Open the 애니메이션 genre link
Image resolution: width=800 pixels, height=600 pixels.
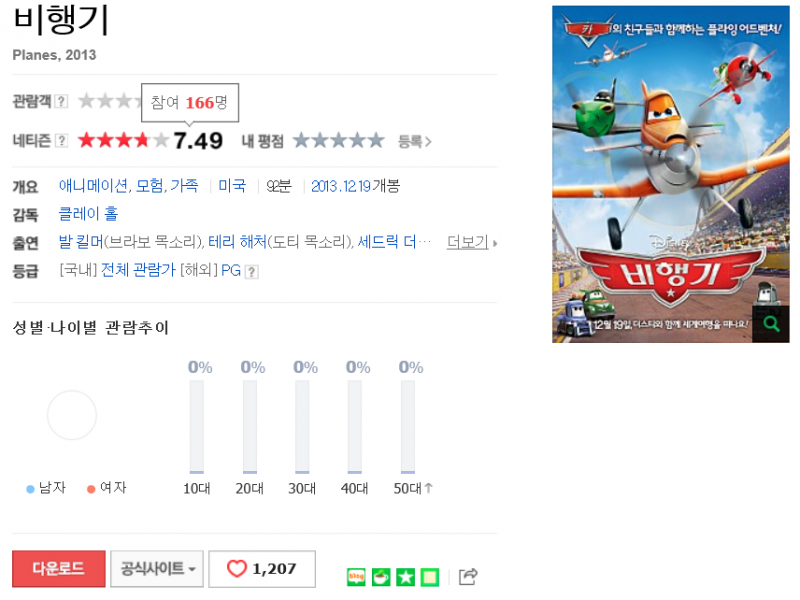[93, 186]
